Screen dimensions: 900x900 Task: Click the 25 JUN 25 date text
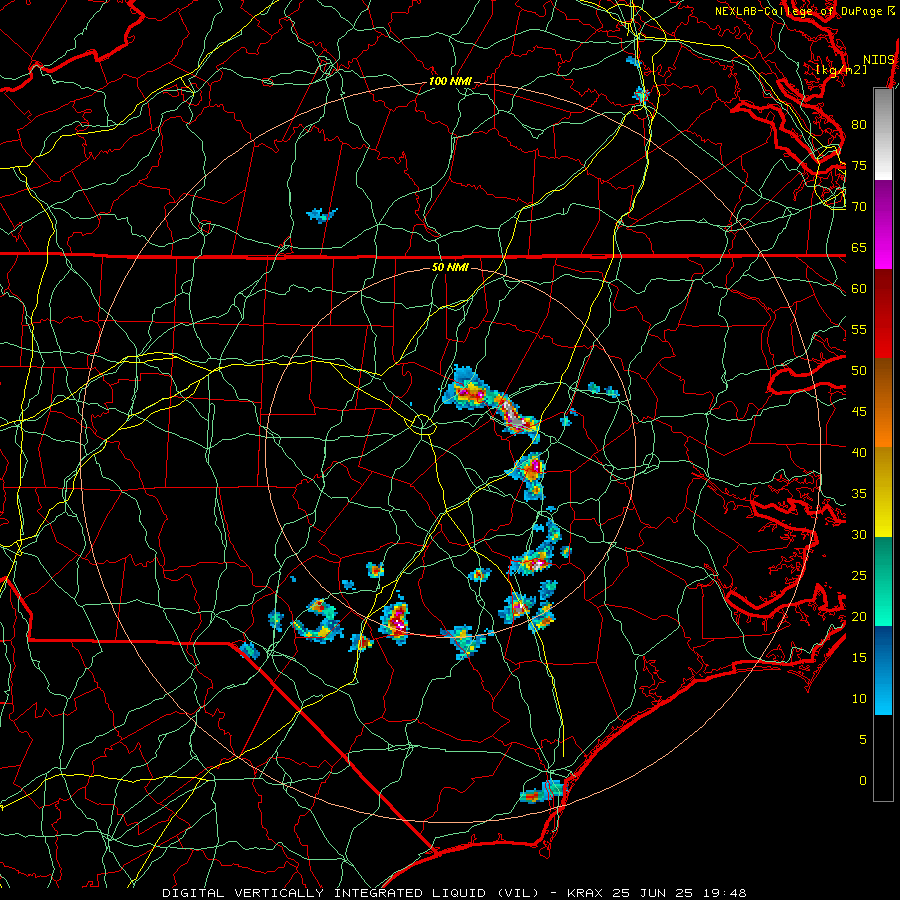pos(653,893)
